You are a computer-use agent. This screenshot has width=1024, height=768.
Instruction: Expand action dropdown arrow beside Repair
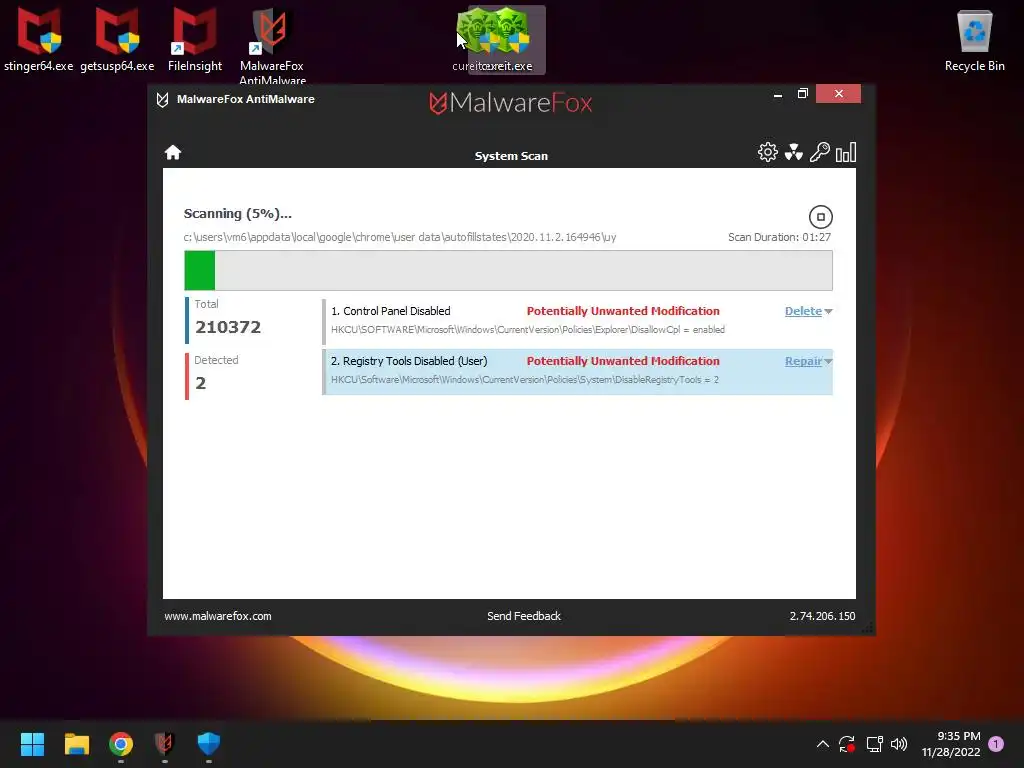(x=828, y=362)
